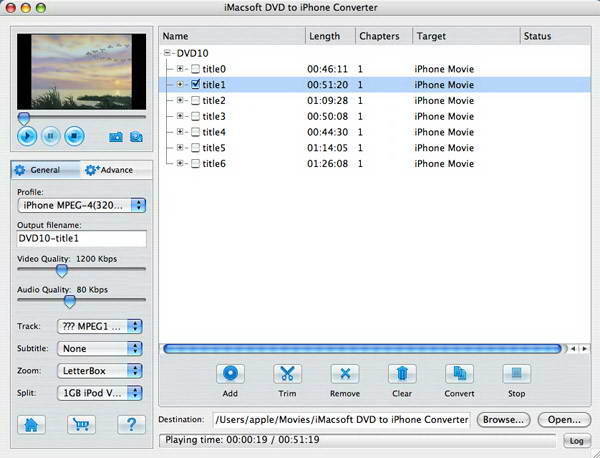Click the Stop conversion icon

pos(516,374)
